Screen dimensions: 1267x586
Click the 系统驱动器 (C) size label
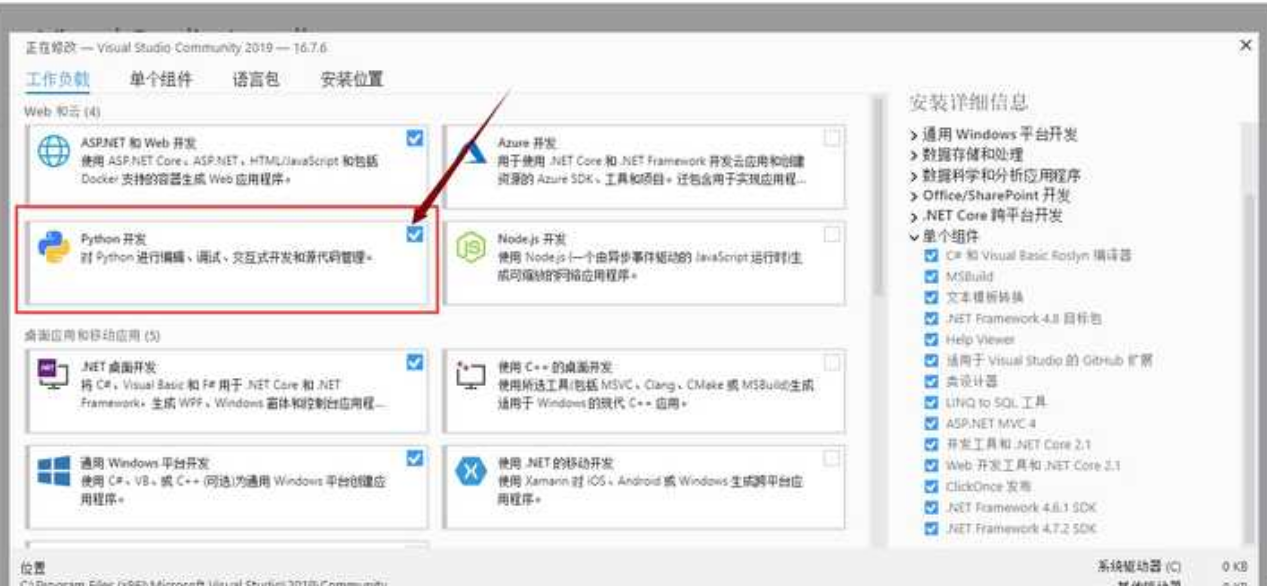1139,566
